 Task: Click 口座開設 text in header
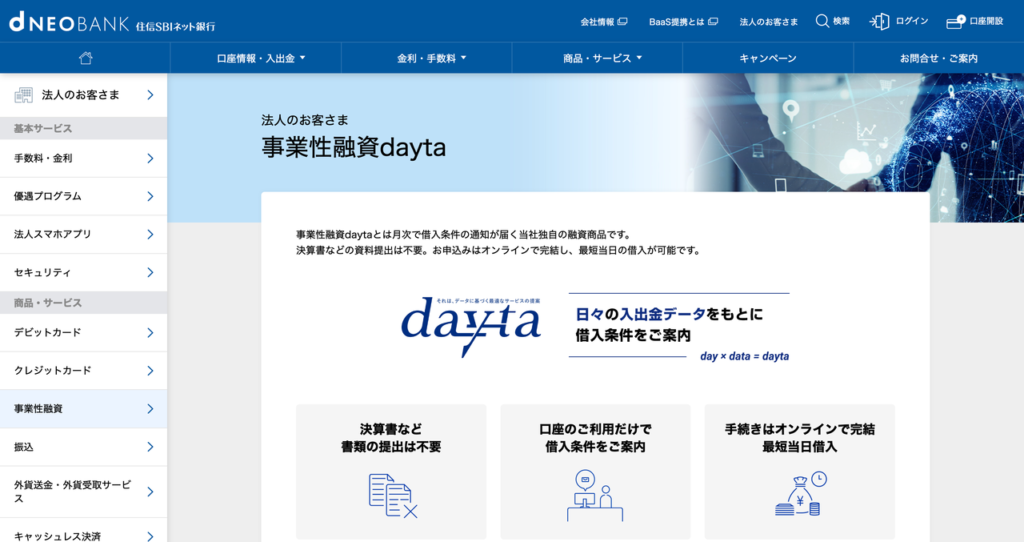click(x=986, y=21)
